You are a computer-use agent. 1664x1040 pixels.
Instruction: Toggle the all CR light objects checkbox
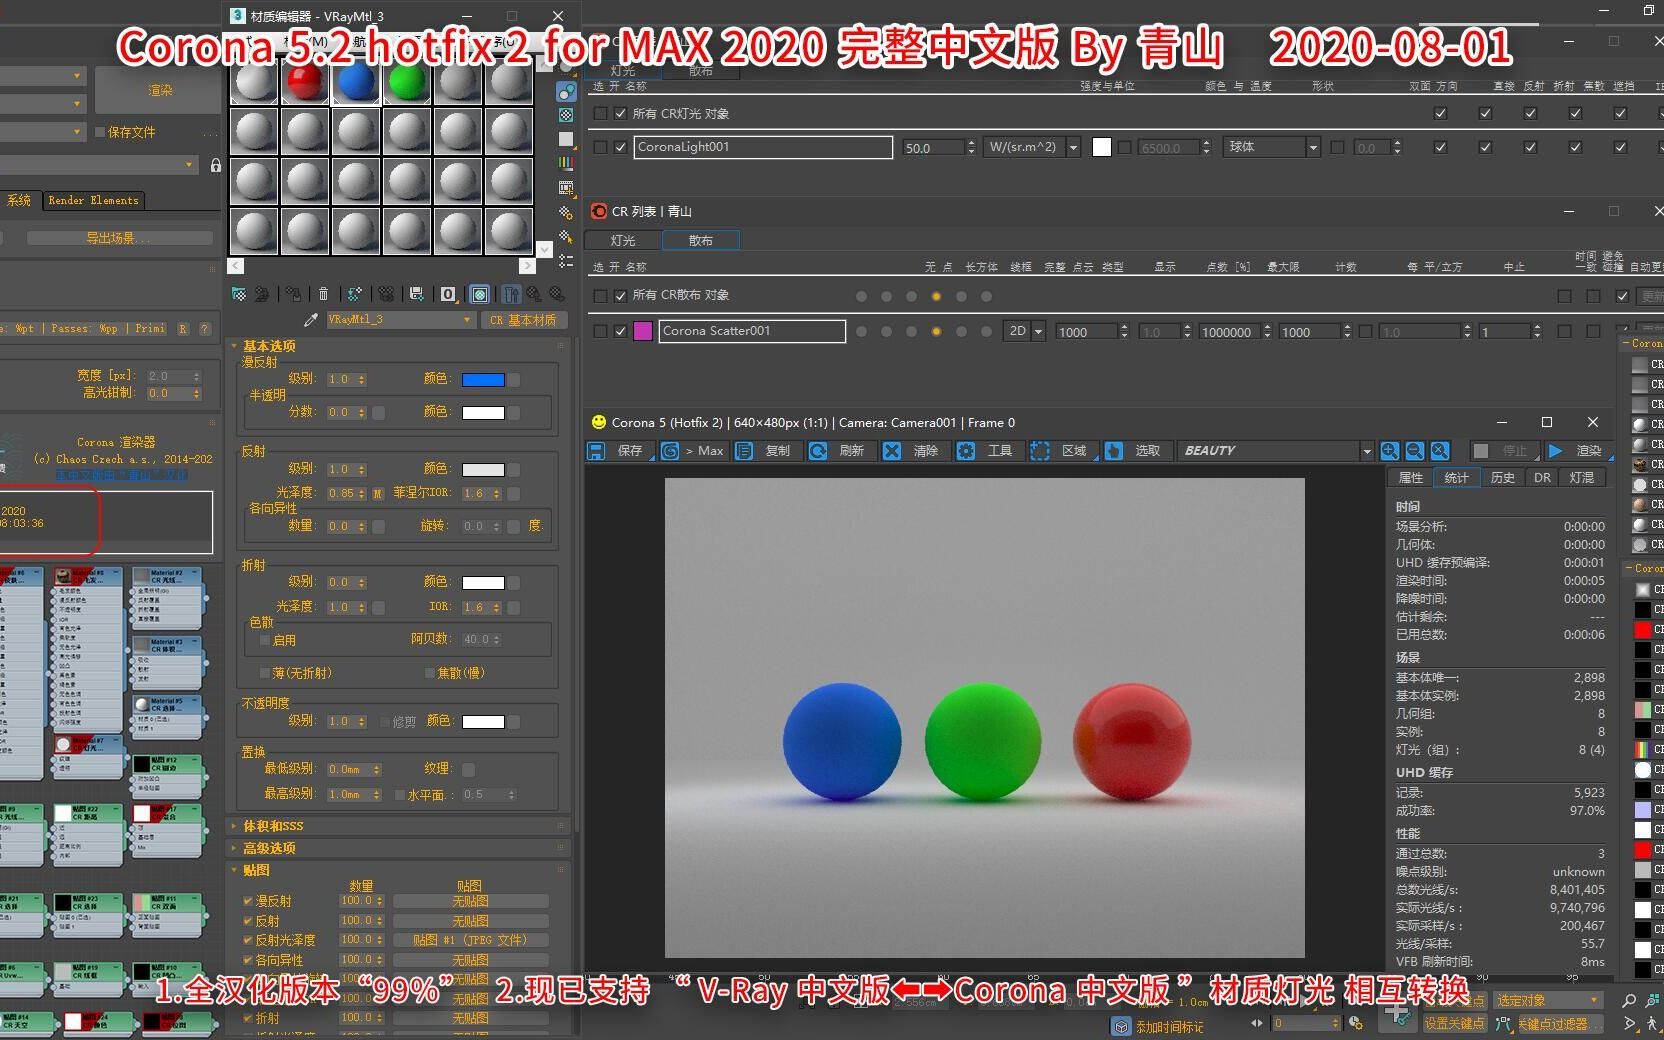pos(620,114)
